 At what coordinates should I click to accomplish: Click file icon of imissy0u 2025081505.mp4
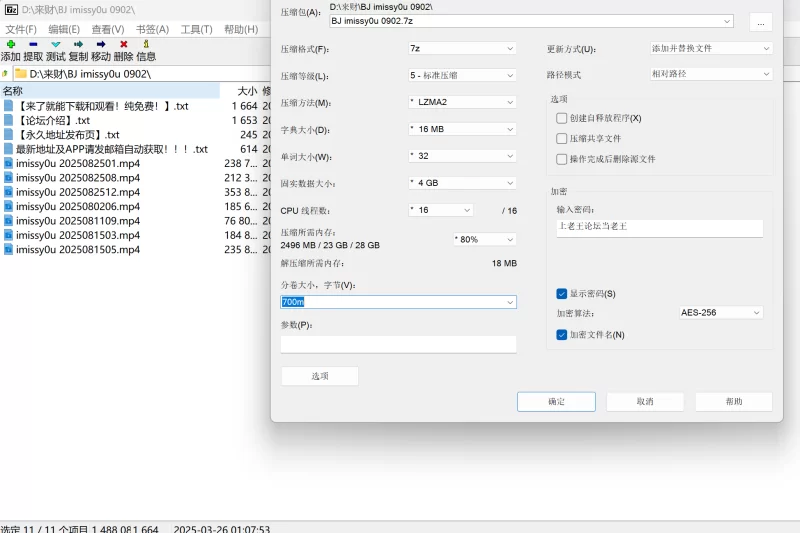pyautogui.click(x=8, y=249)
